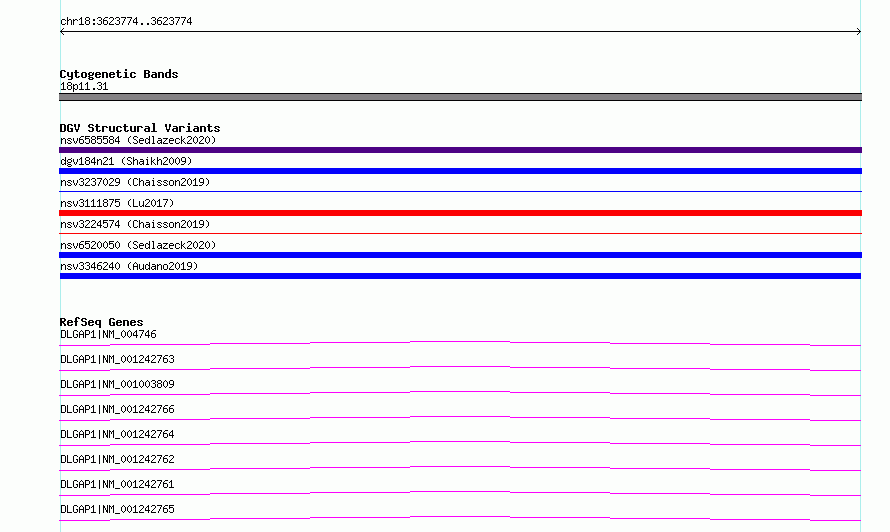Open transcript DLGAP1|NM_001242765

[117, 509]
